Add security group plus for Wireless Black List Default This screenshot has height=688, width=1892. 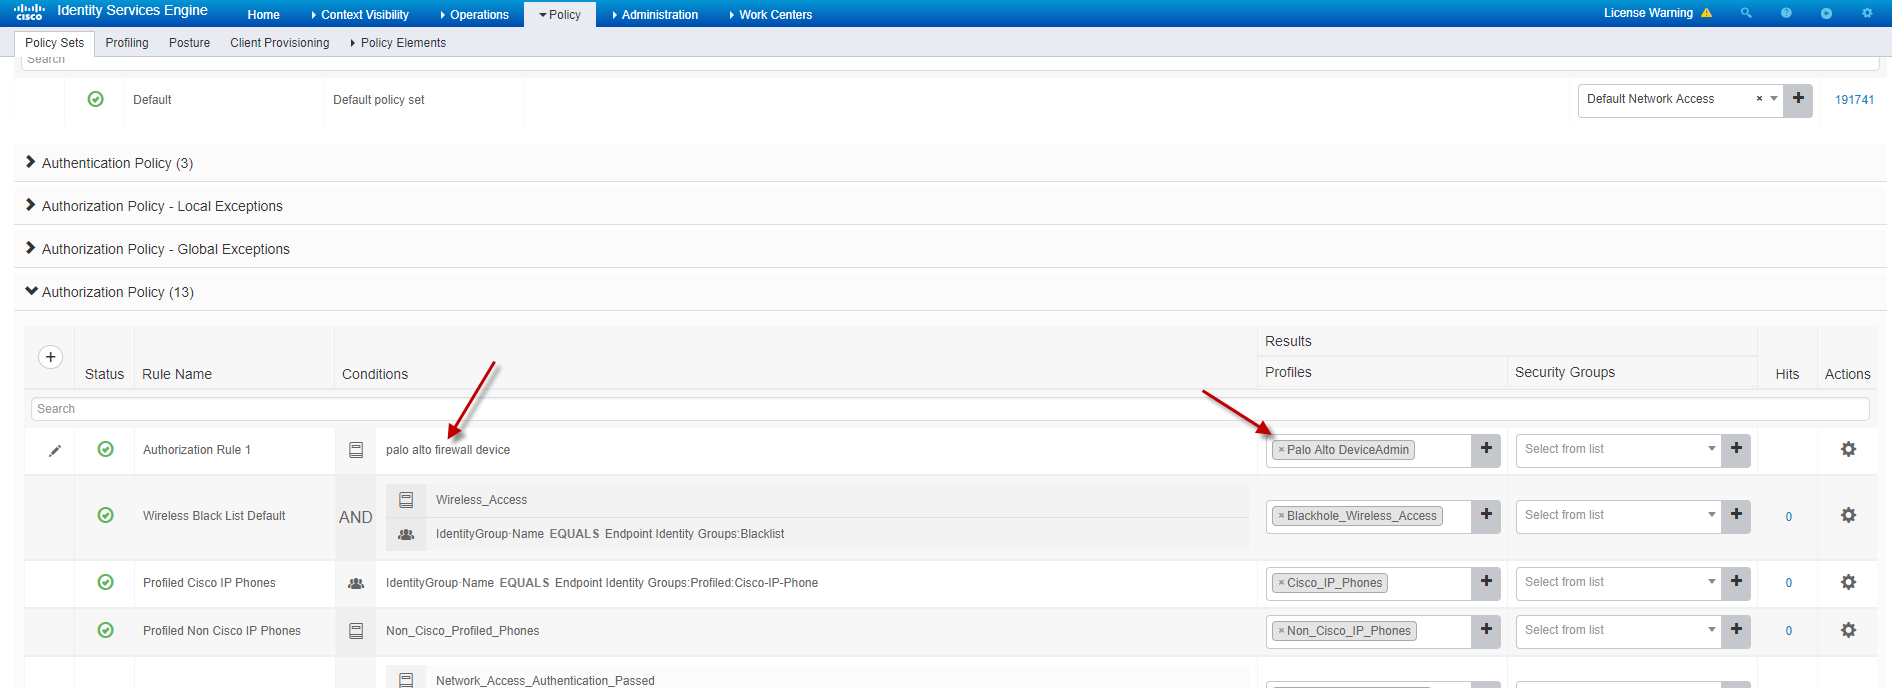point(1736,515)
